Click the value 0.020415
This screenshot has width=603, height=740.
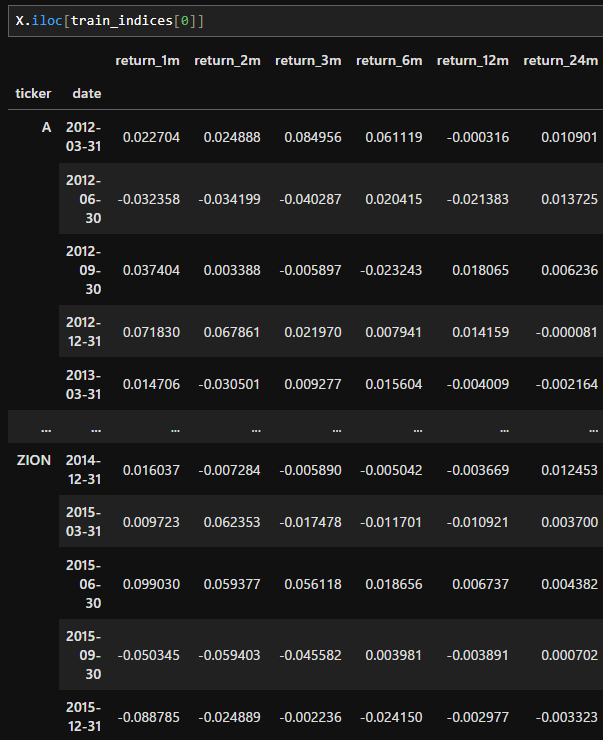point(394,199)
